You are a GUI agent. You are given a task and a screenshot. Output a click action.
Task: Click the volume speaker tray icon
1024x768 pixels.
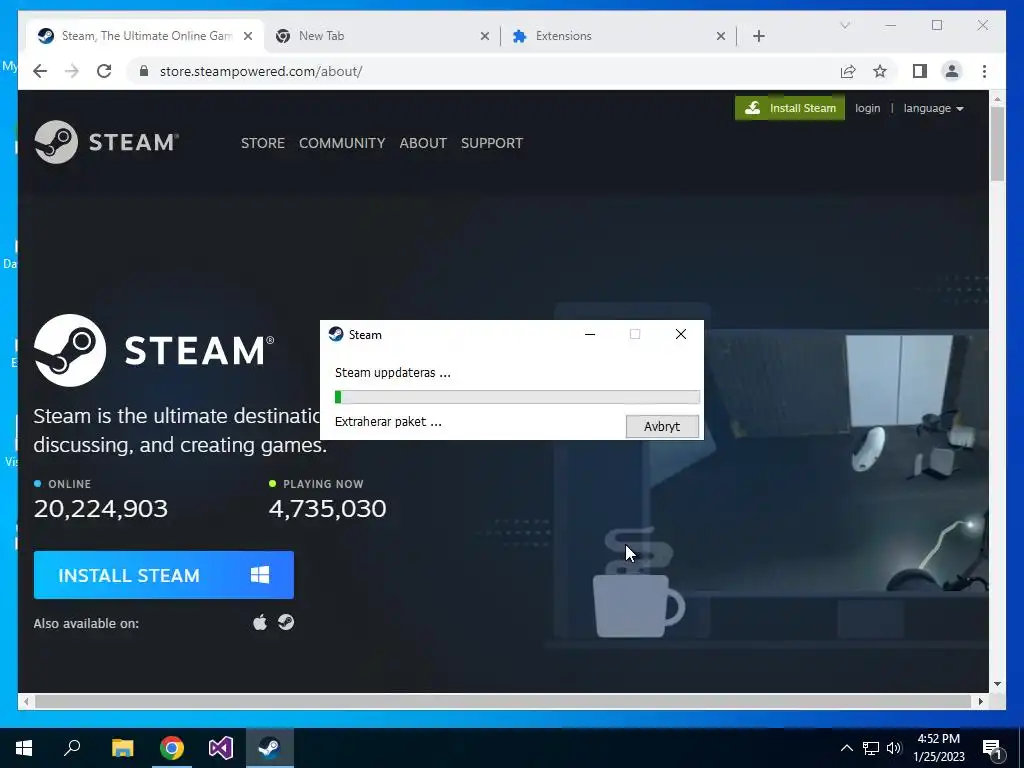point(894,748)
